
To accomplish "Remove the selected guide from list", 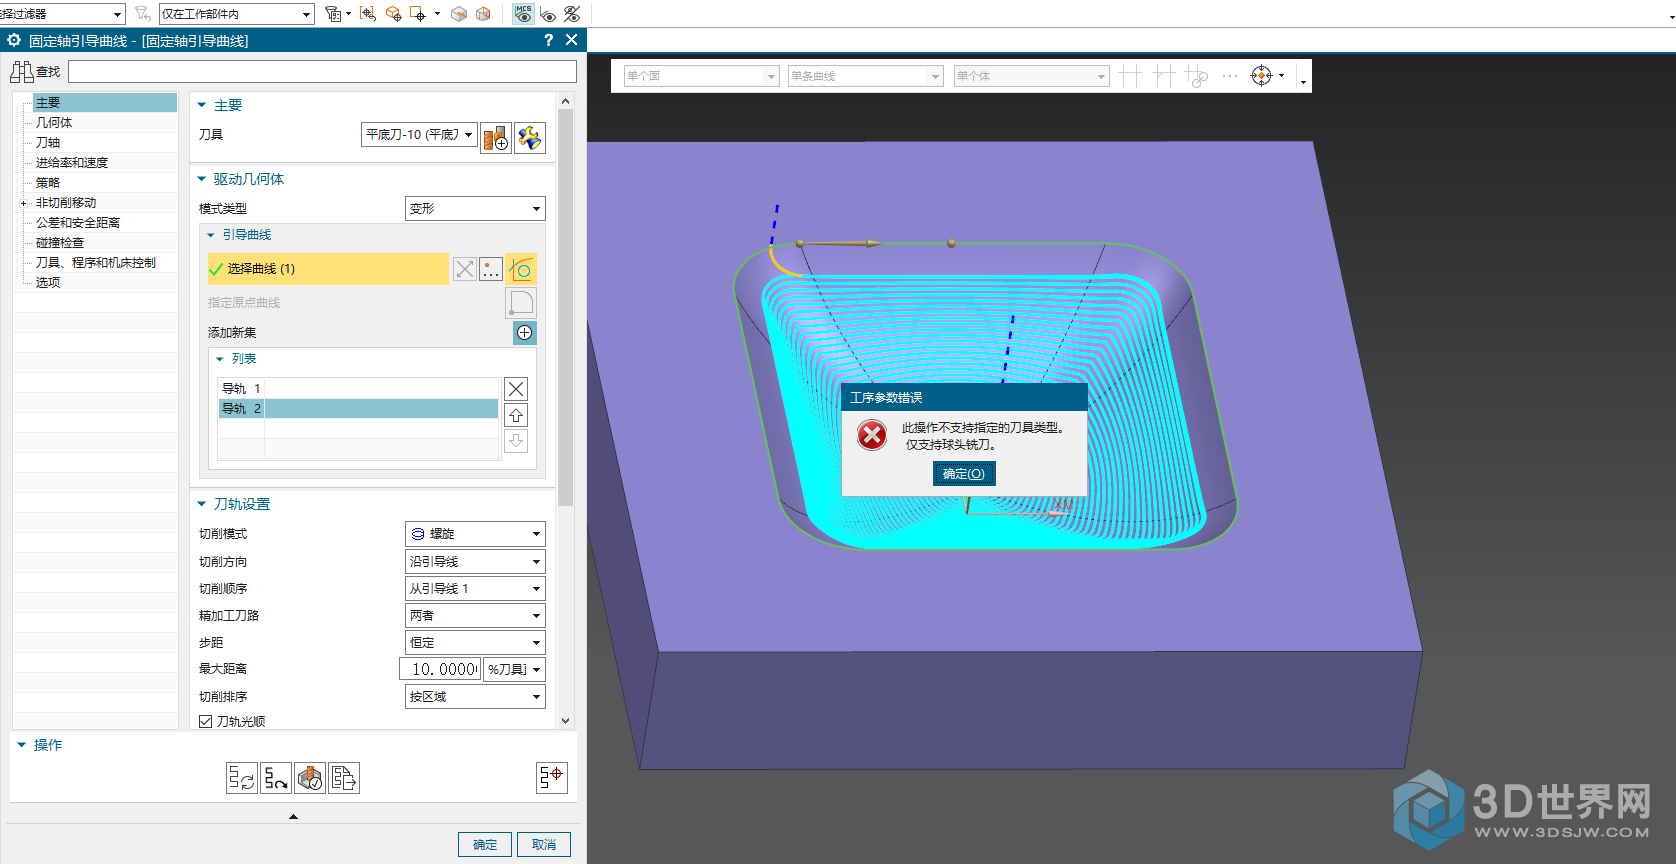I will coord(516,389).
